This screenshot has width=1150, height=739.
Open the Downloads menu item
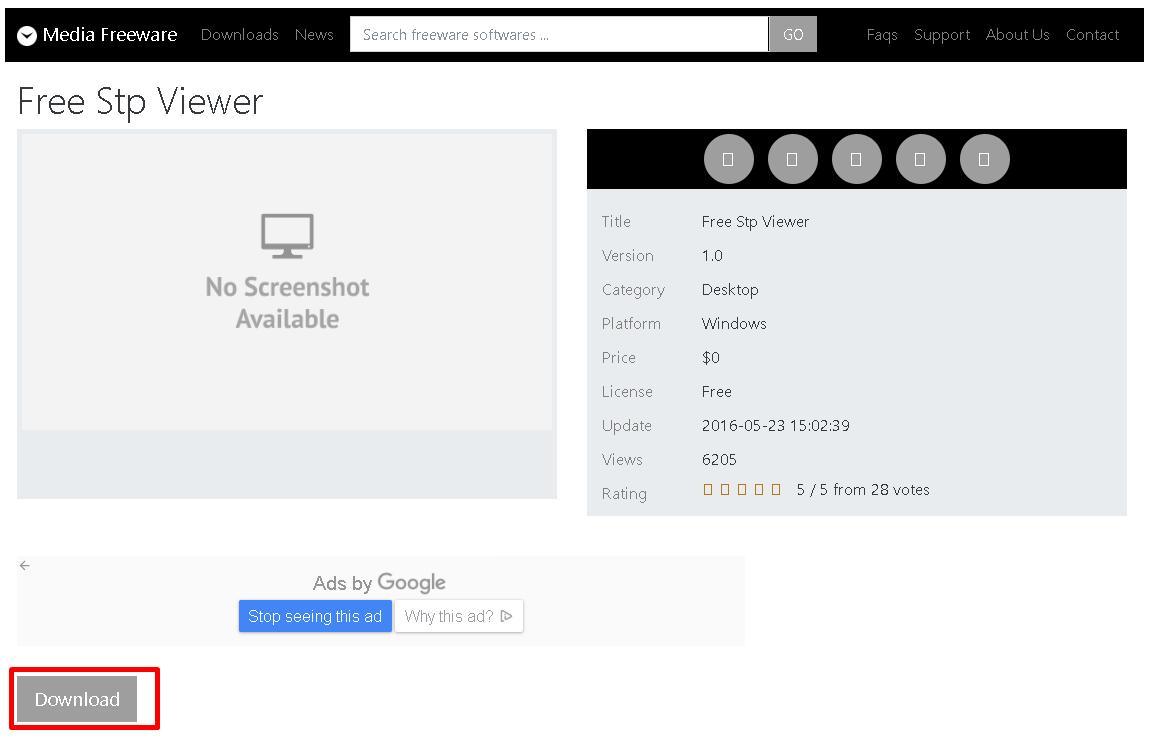(239, 35)
